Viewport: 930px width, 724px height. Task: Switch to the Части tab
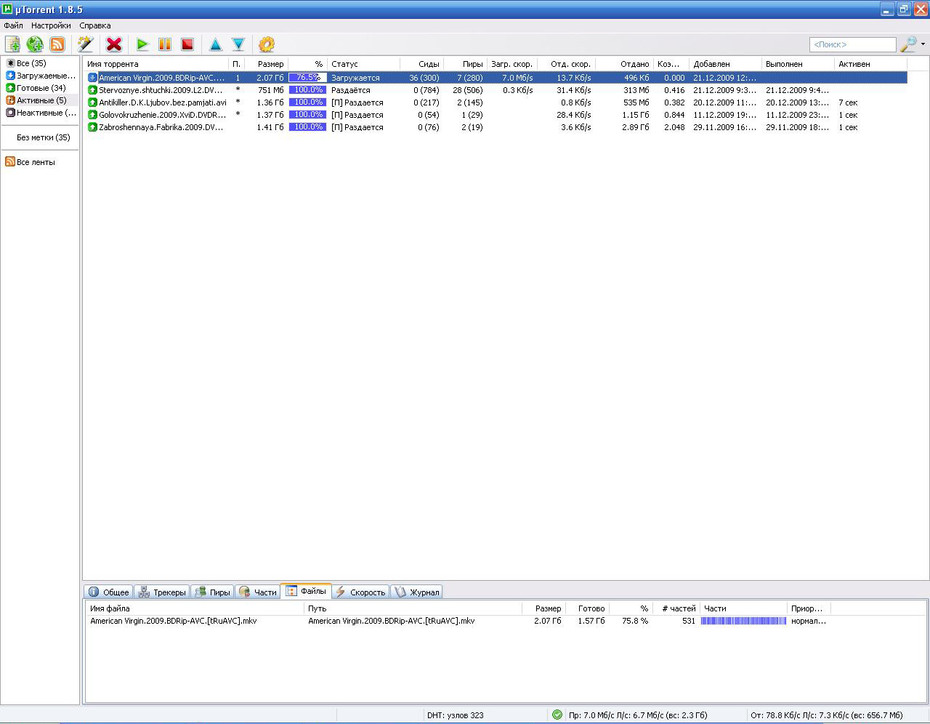pos(258,592)
